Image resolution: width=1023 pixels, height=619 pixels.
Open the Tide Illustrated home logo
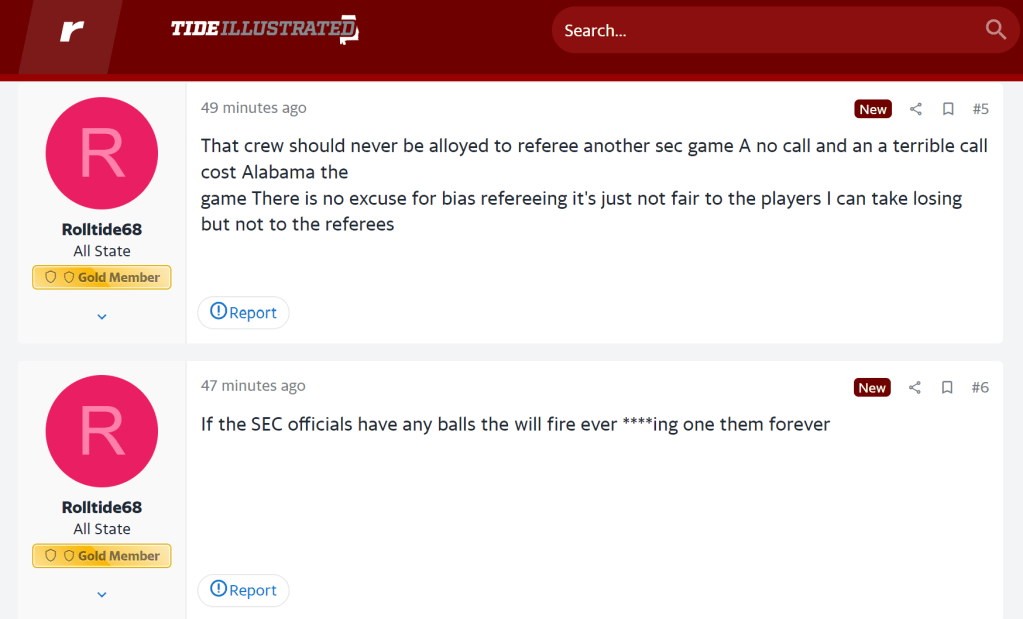pos(264,30)
